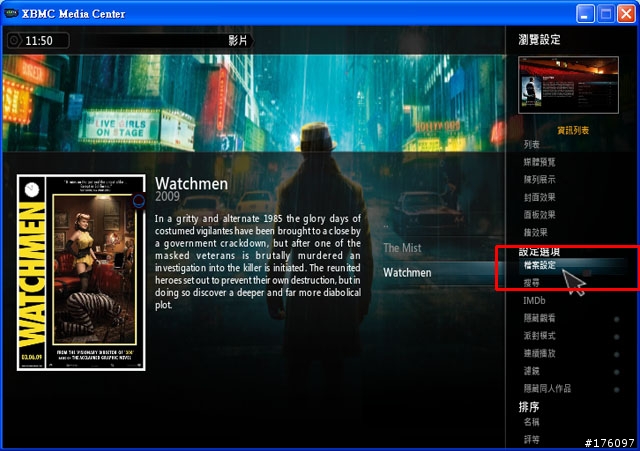Choose the 封面效果 view
This screenshot has width=640, height=451.
coord(540,198)
